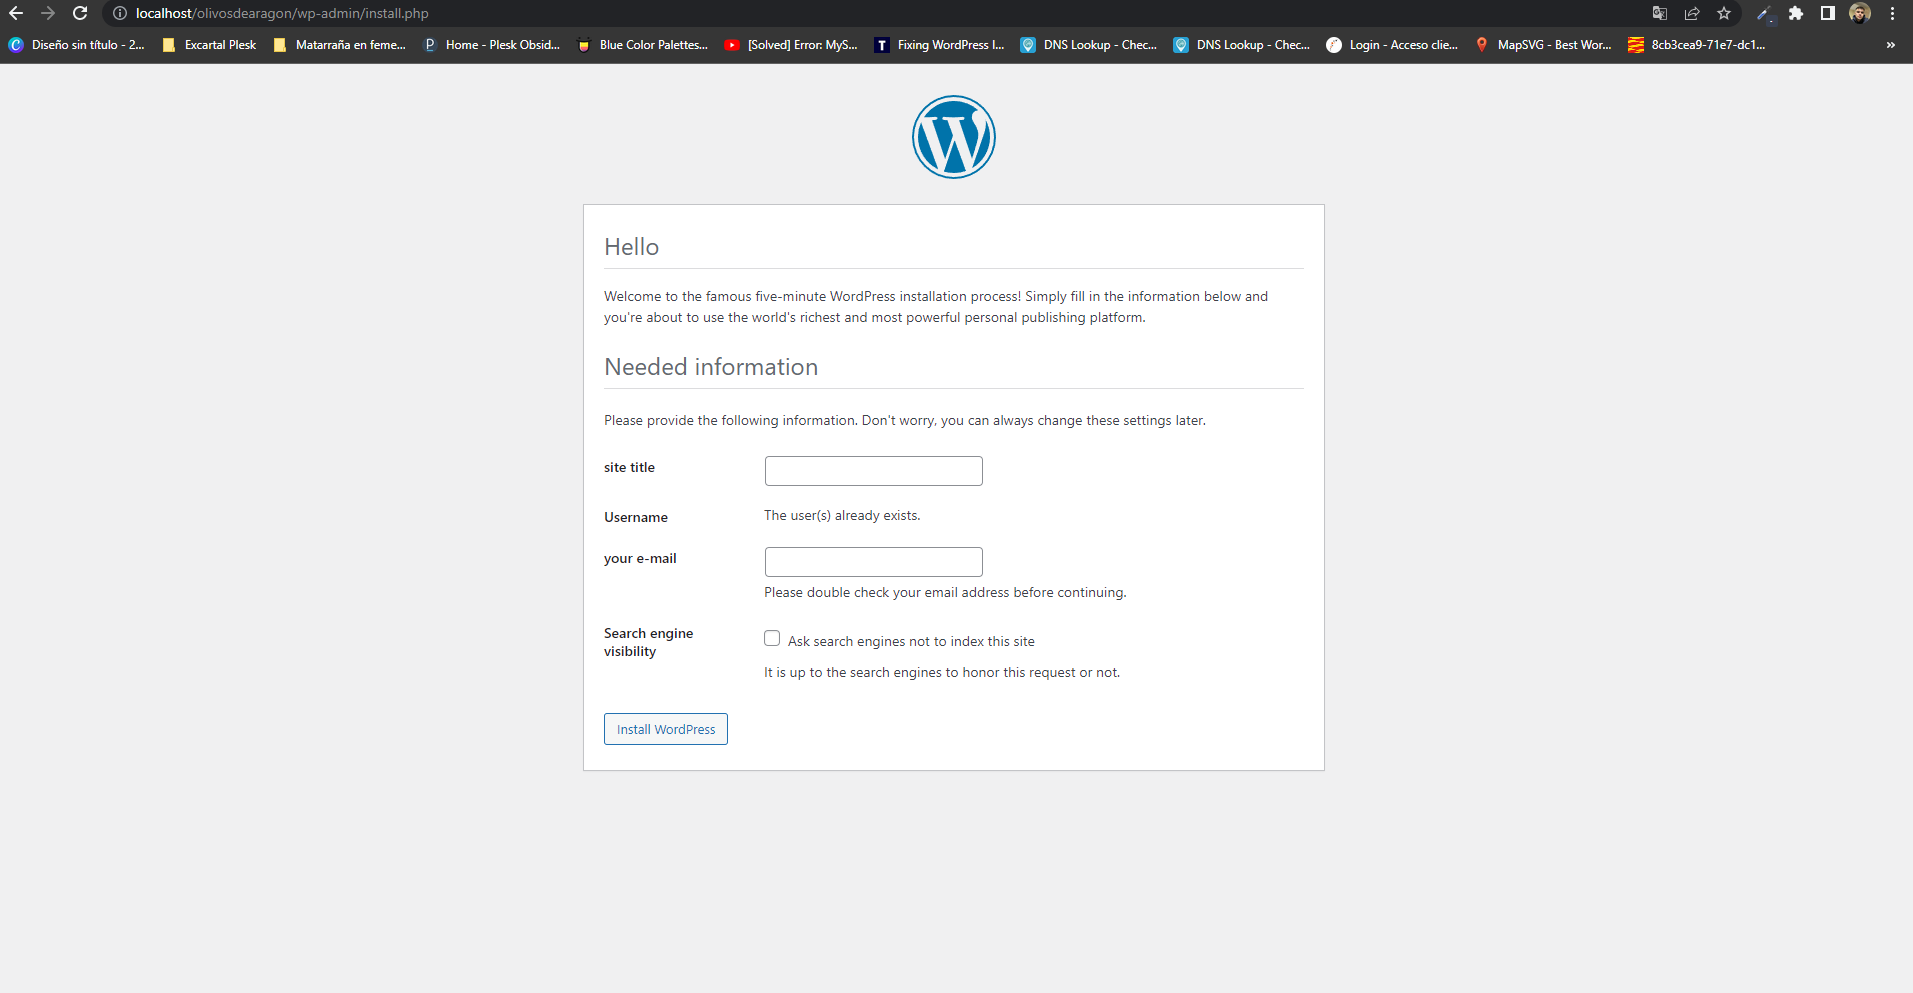Click the 'Search engine visibility' label
Image resolution: width=1913 pixels, height=993 pixels.
[648, 642]
